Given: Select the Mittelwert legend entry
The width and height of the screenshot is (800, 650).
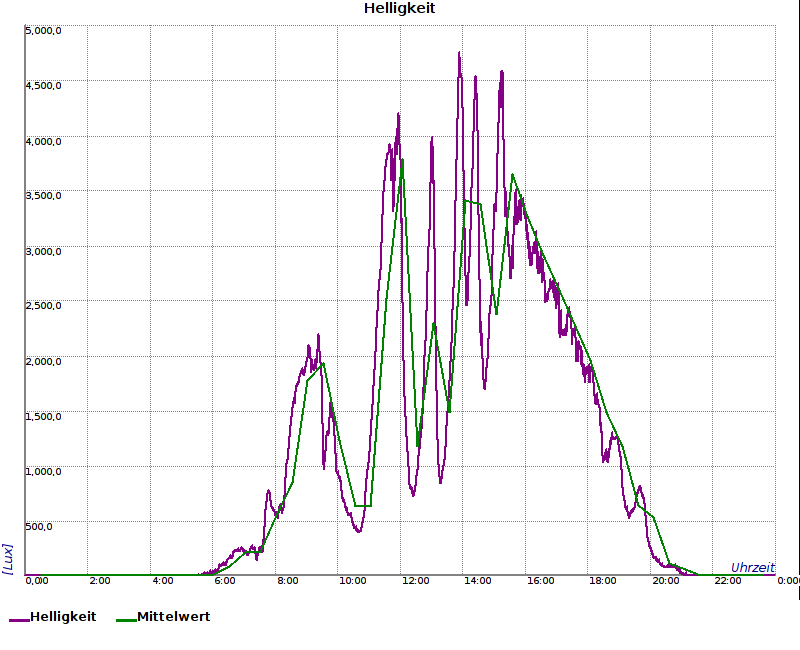Looking at the screenshot, I should [163, 616].
